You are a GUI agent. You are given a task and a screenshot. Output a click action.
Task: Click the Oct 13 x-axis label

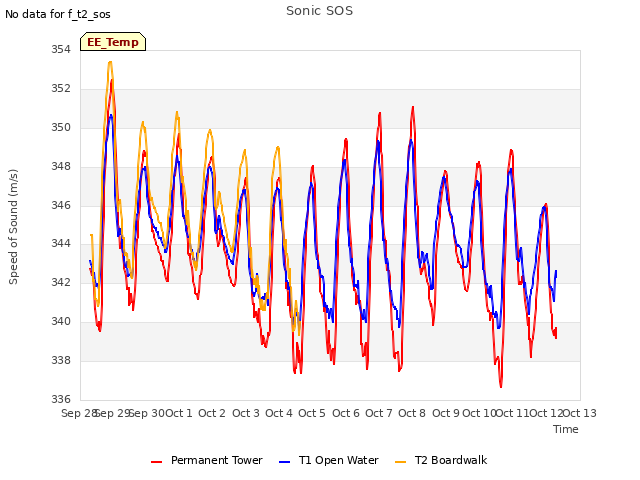[580, 413]
